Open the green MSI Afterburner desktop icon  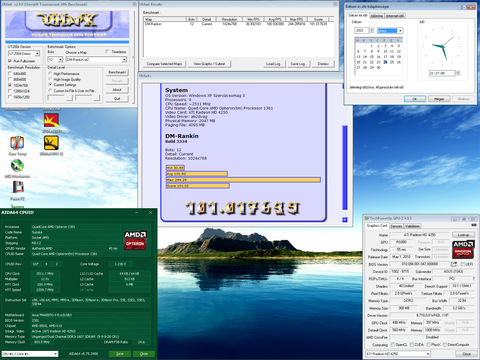(17, 166)
